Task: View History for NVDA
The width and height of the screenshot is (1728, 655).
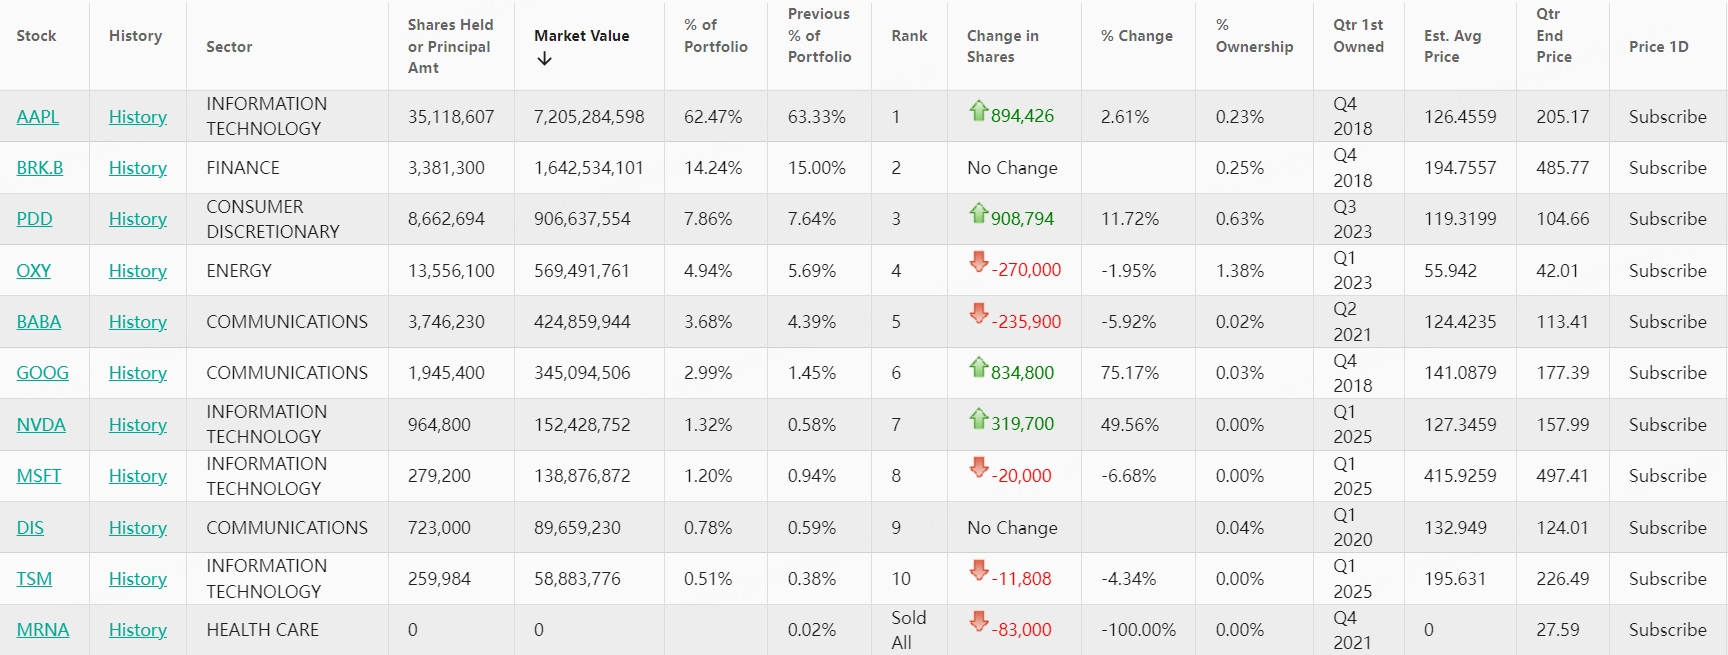Action: (138, 425)
